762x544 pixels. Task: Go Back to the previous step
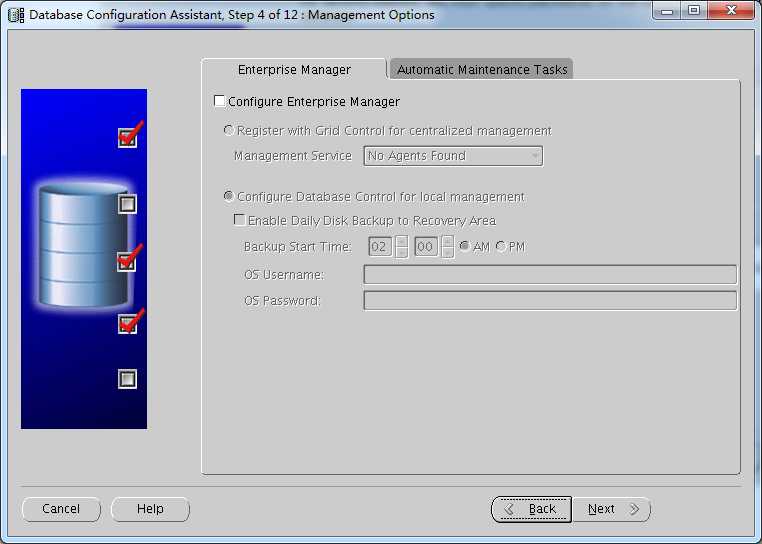pyautogui.click(x=532, y=509)
